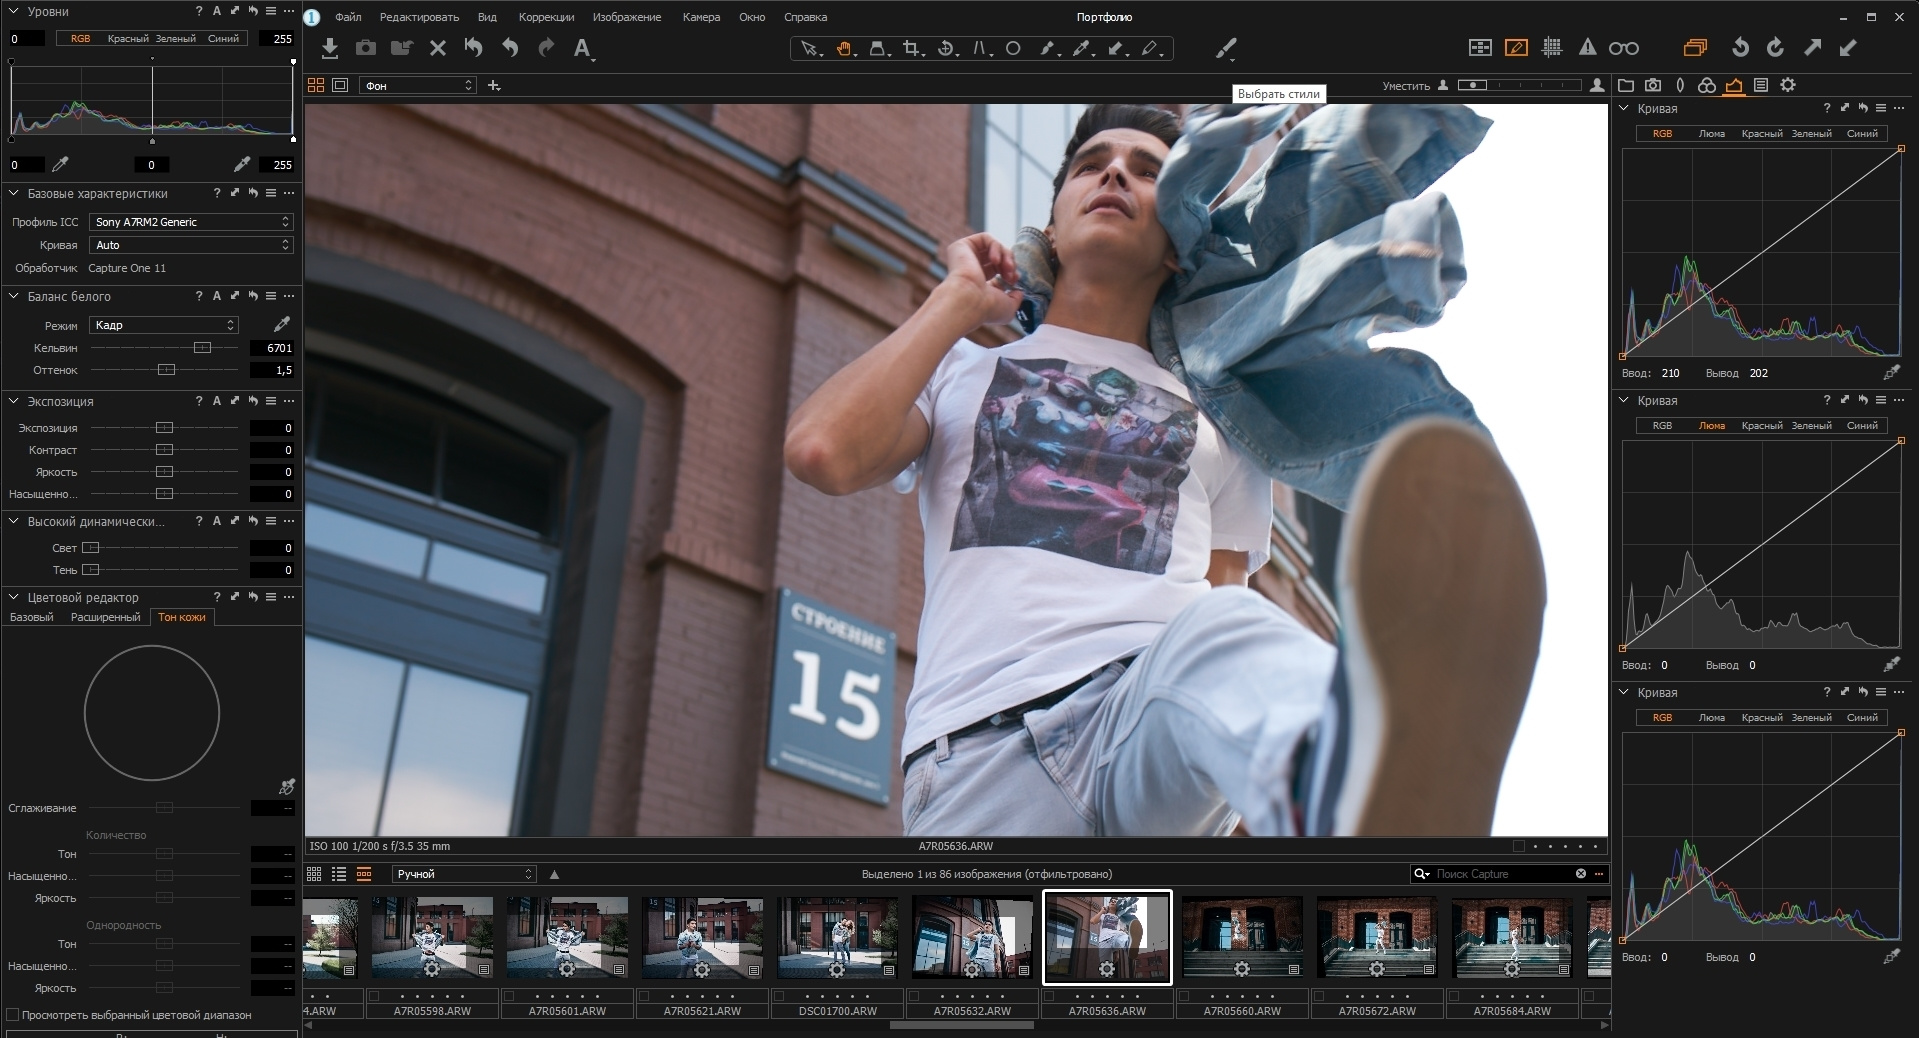Select the Crop tool in cursor toolbar
The width and height of the screenshot is (1919, 1038).
coord(911,48)
